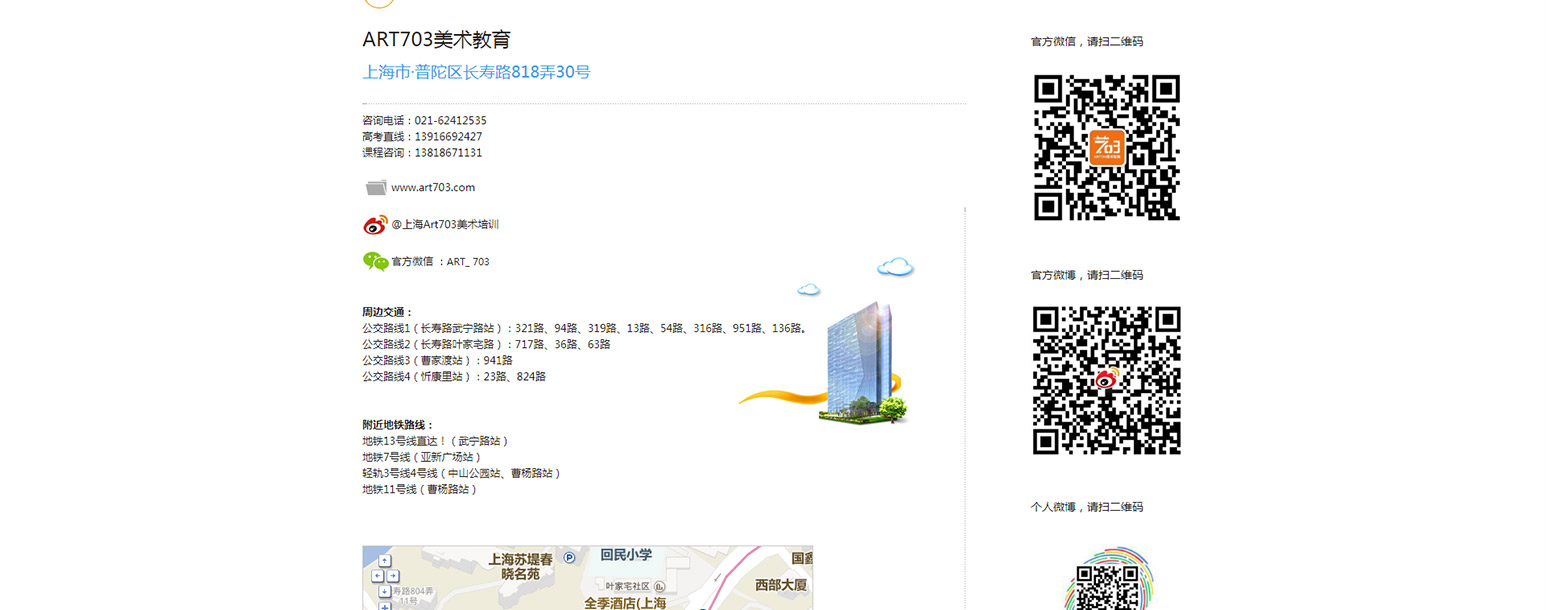This screenshot has height=610, width=1546.
Task: Click the parking P marker on map
Action: click(569, 557)
